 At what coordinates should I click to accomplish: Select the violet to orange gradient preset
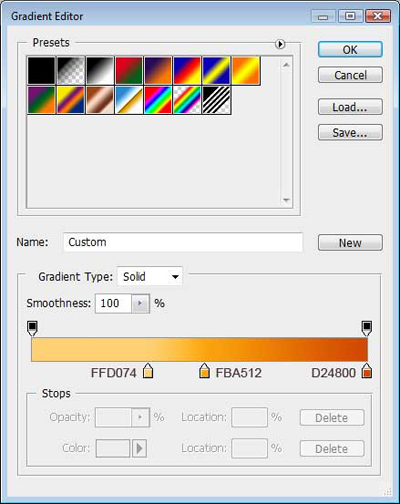click(158, 70)
